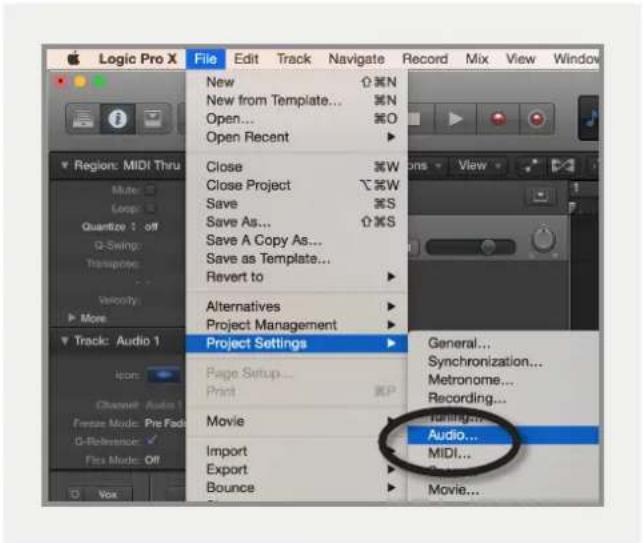Expand the Export submenu
The height and width of the screenshot is (543, 643).
point(296,469)
